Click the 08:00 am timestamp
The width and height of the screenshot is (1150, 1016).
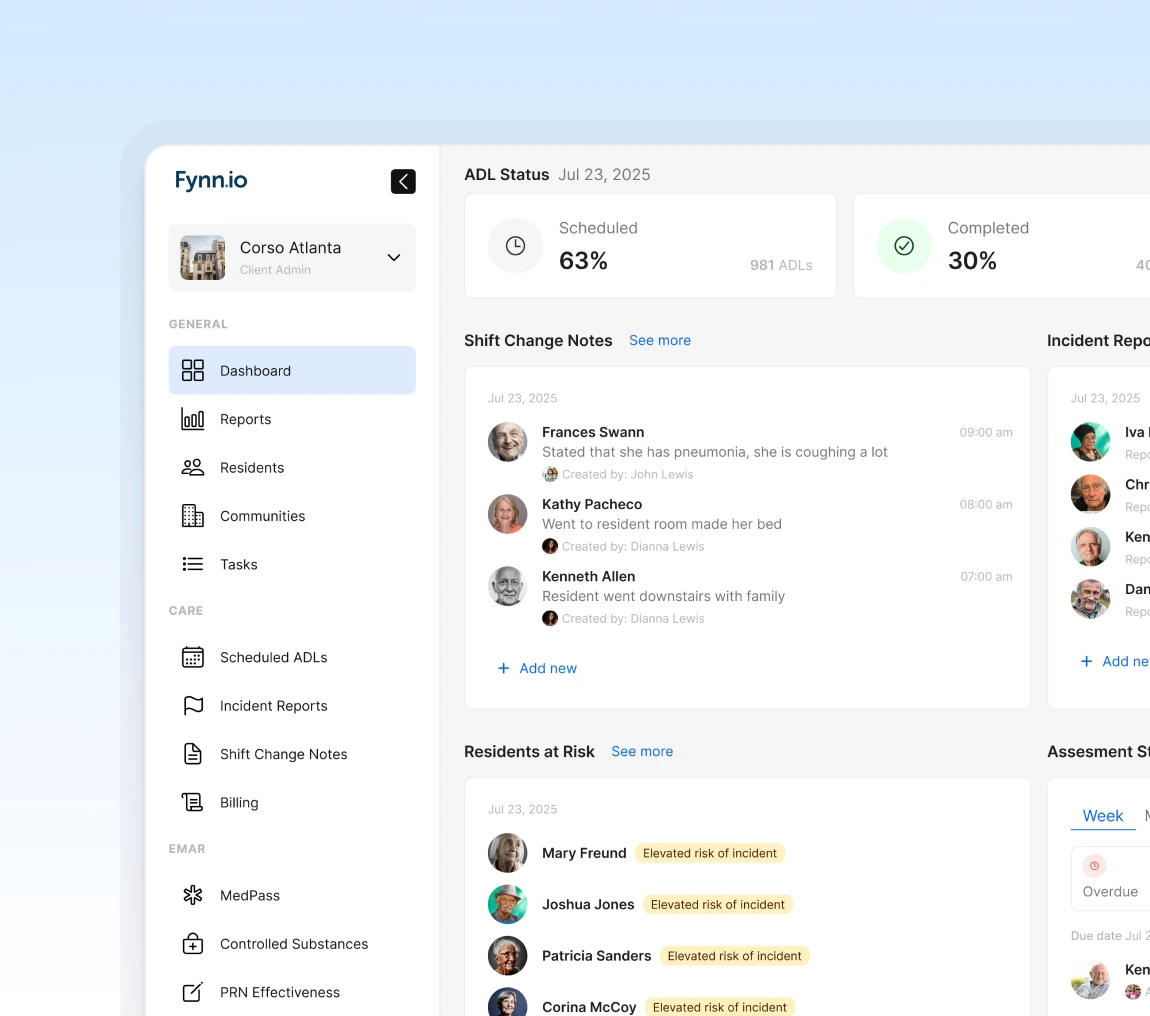[986, 504]
